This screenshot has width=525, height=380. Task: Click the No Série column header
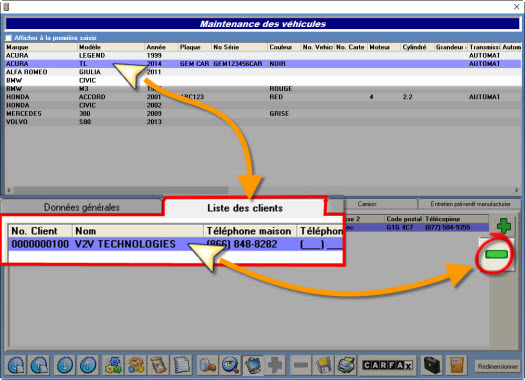click(239, 47)
